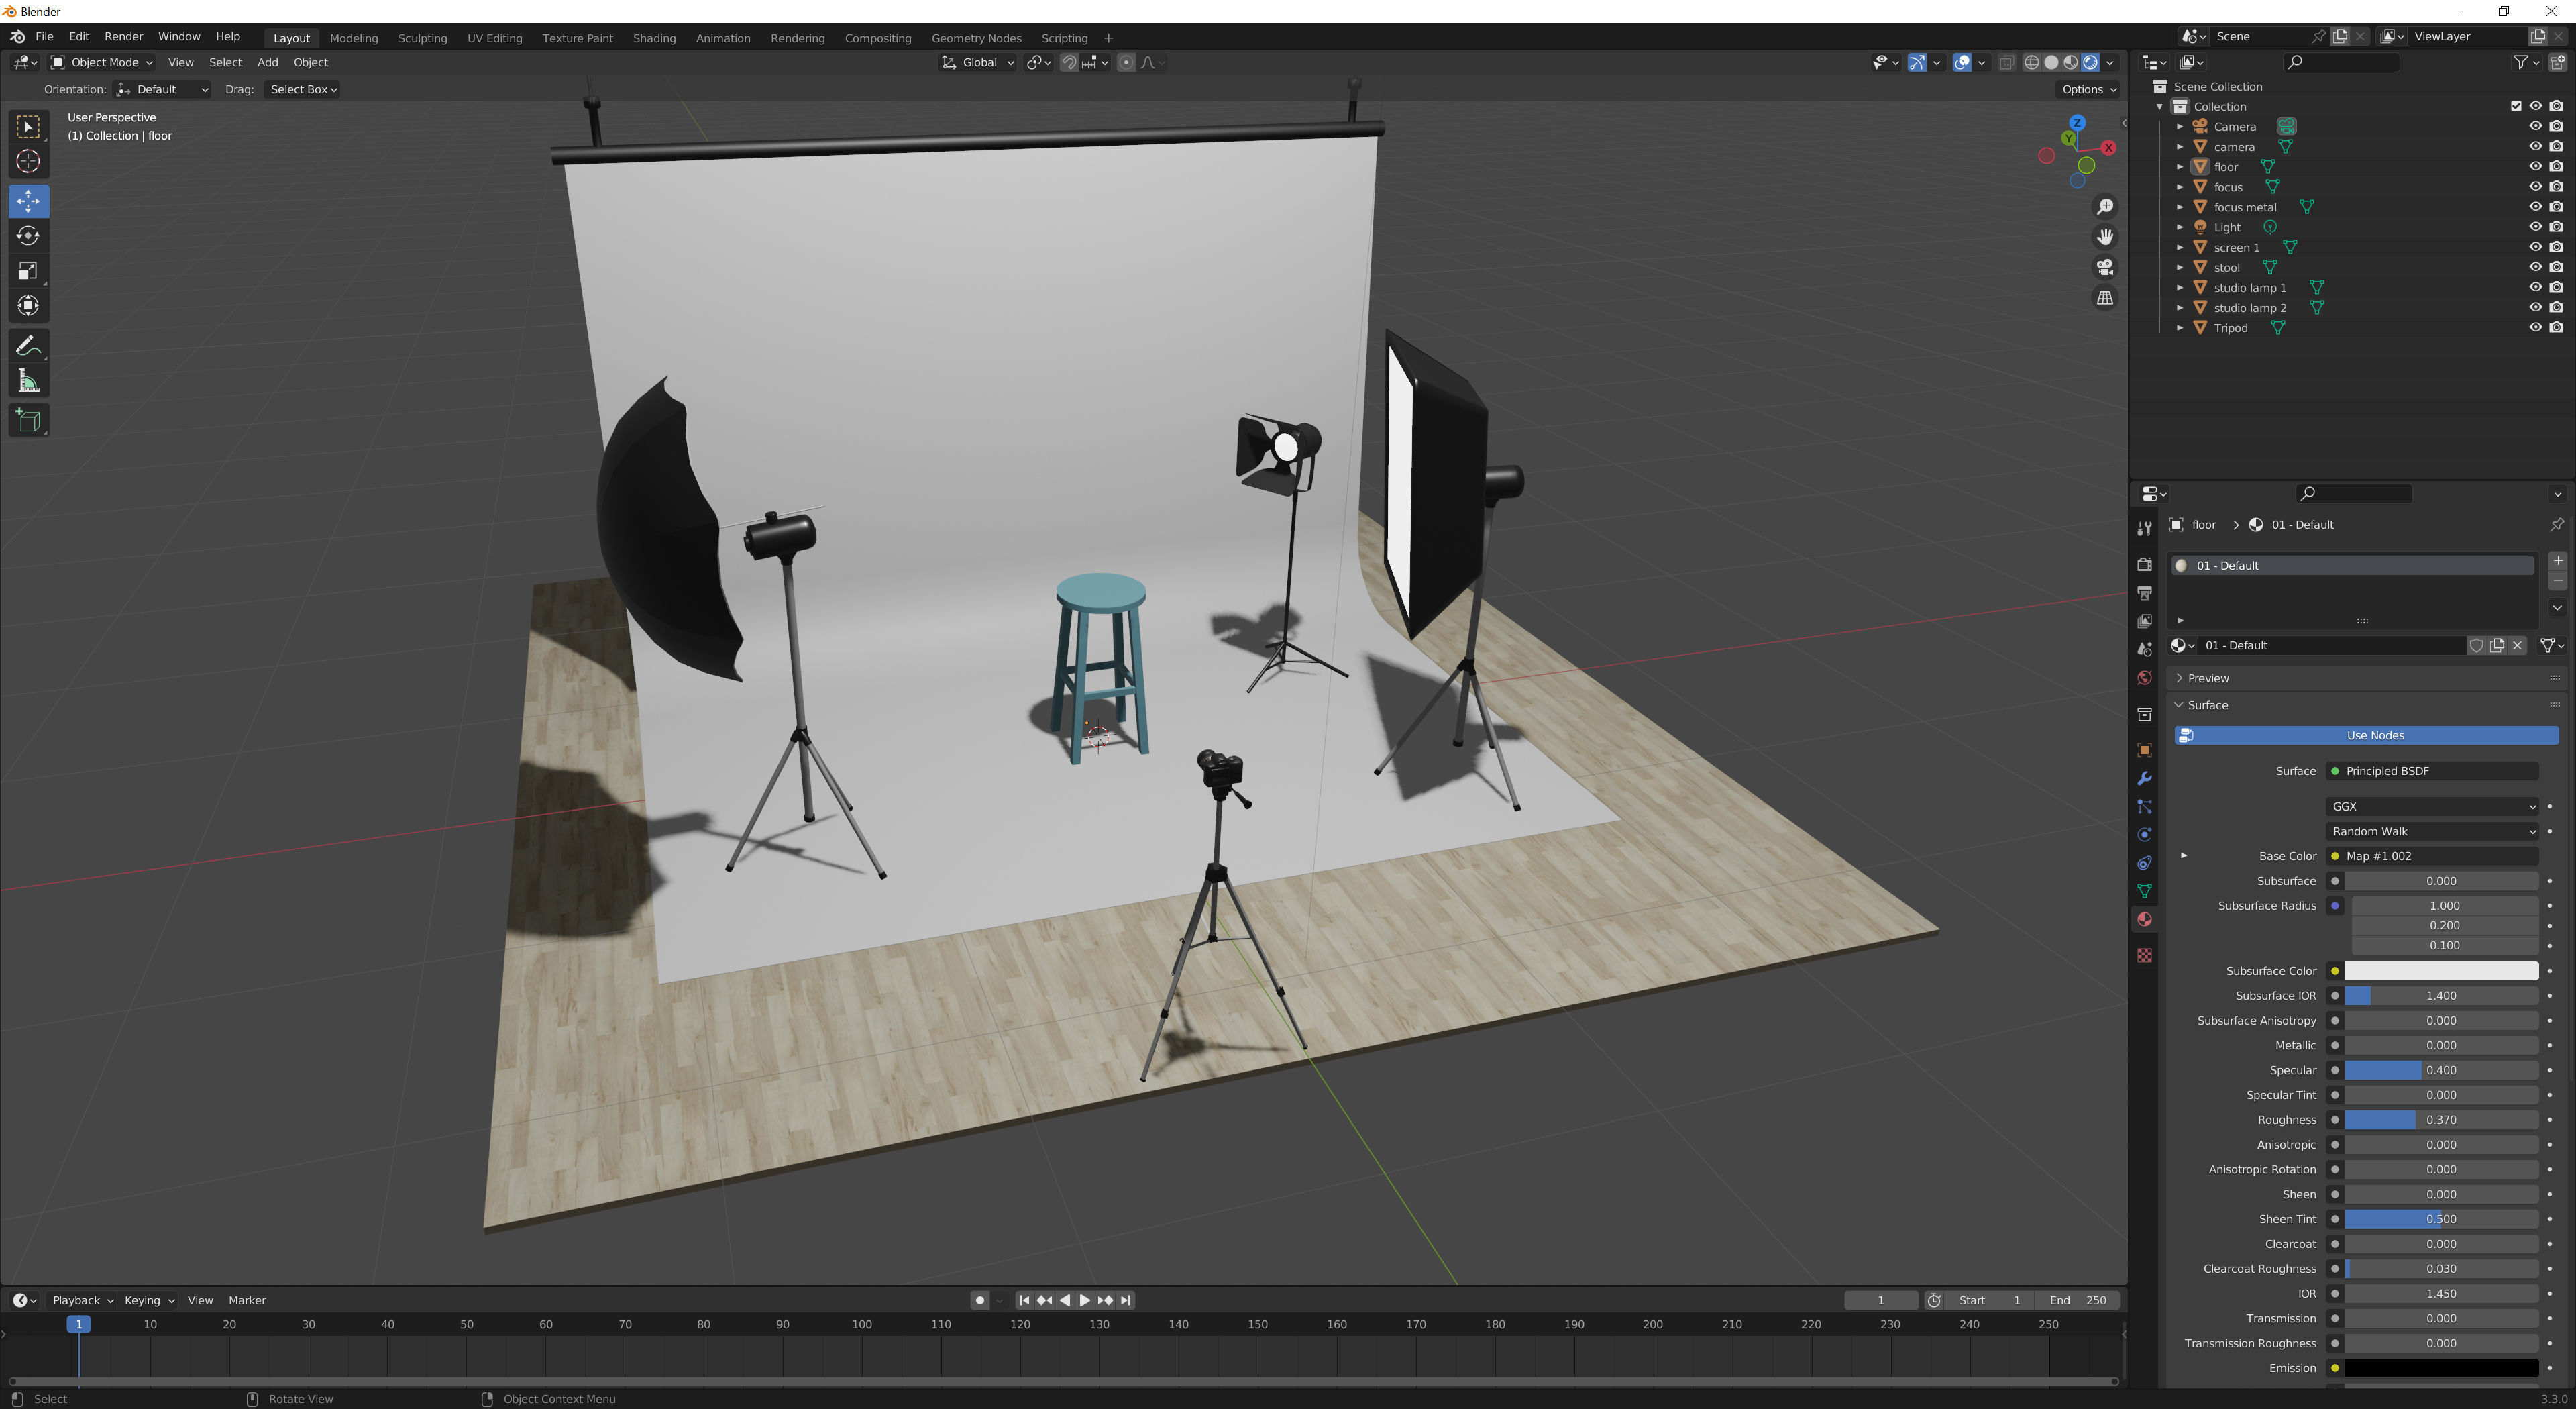Toggle camera view in viewport
The height and width of the screenshot is (1409, 2576).
2105,267
